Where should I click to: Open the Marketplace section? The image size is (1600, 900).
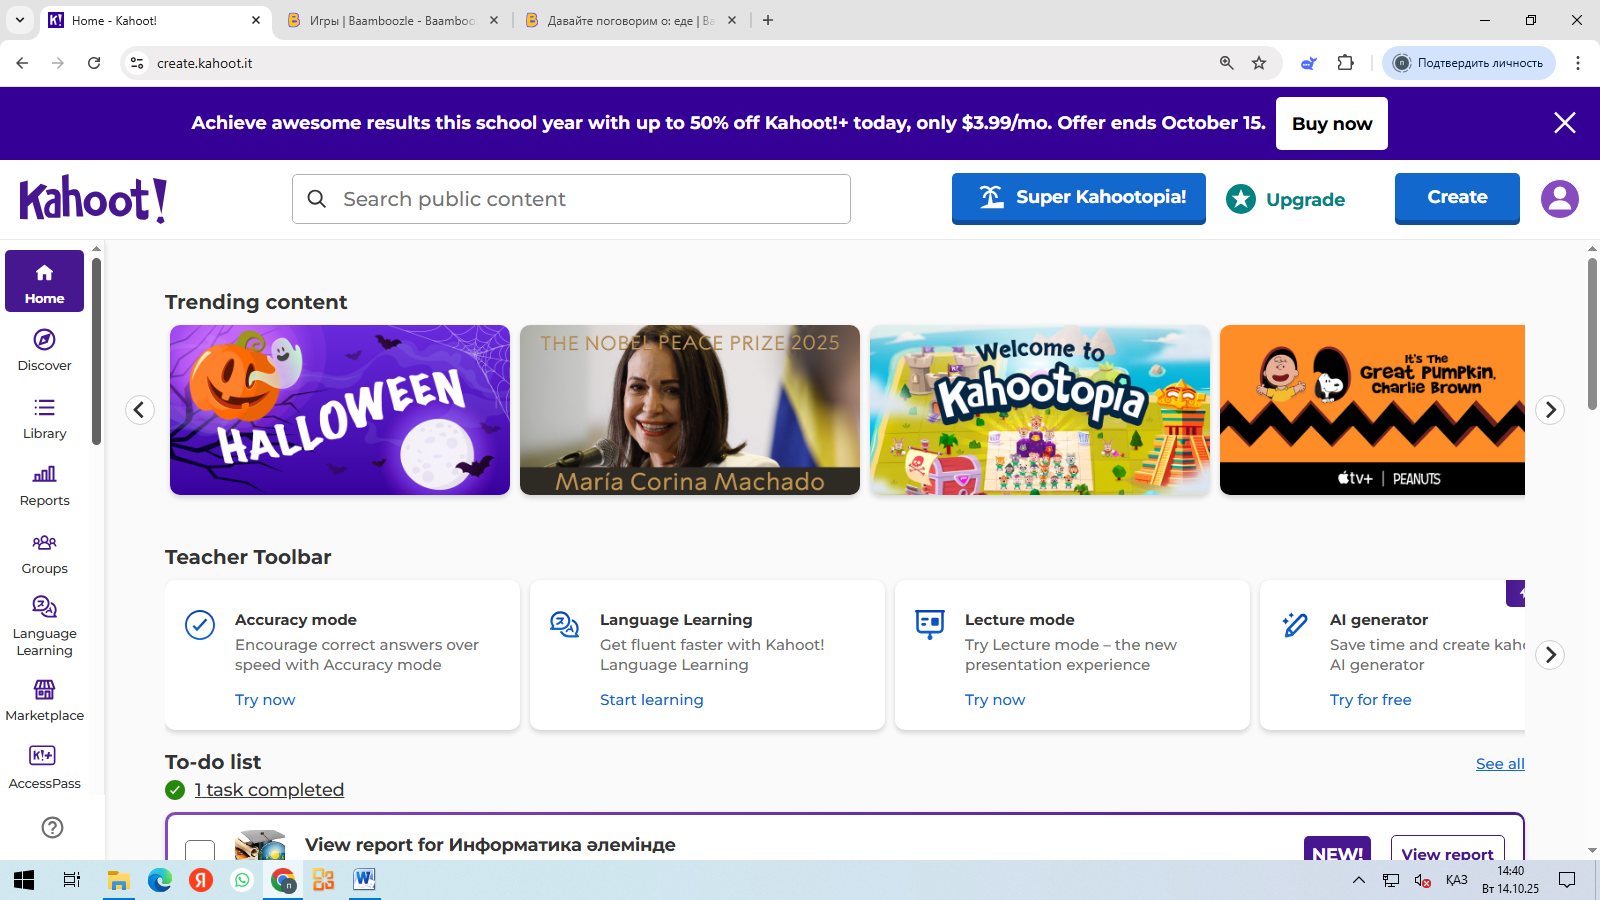coord(44,700)
